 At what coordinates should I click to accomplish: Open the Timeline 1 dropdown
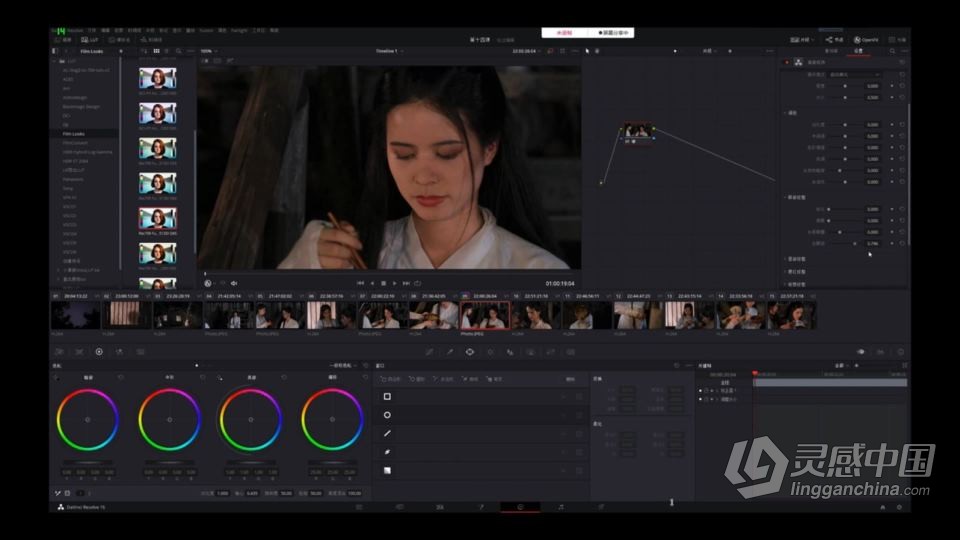(389, 51)
